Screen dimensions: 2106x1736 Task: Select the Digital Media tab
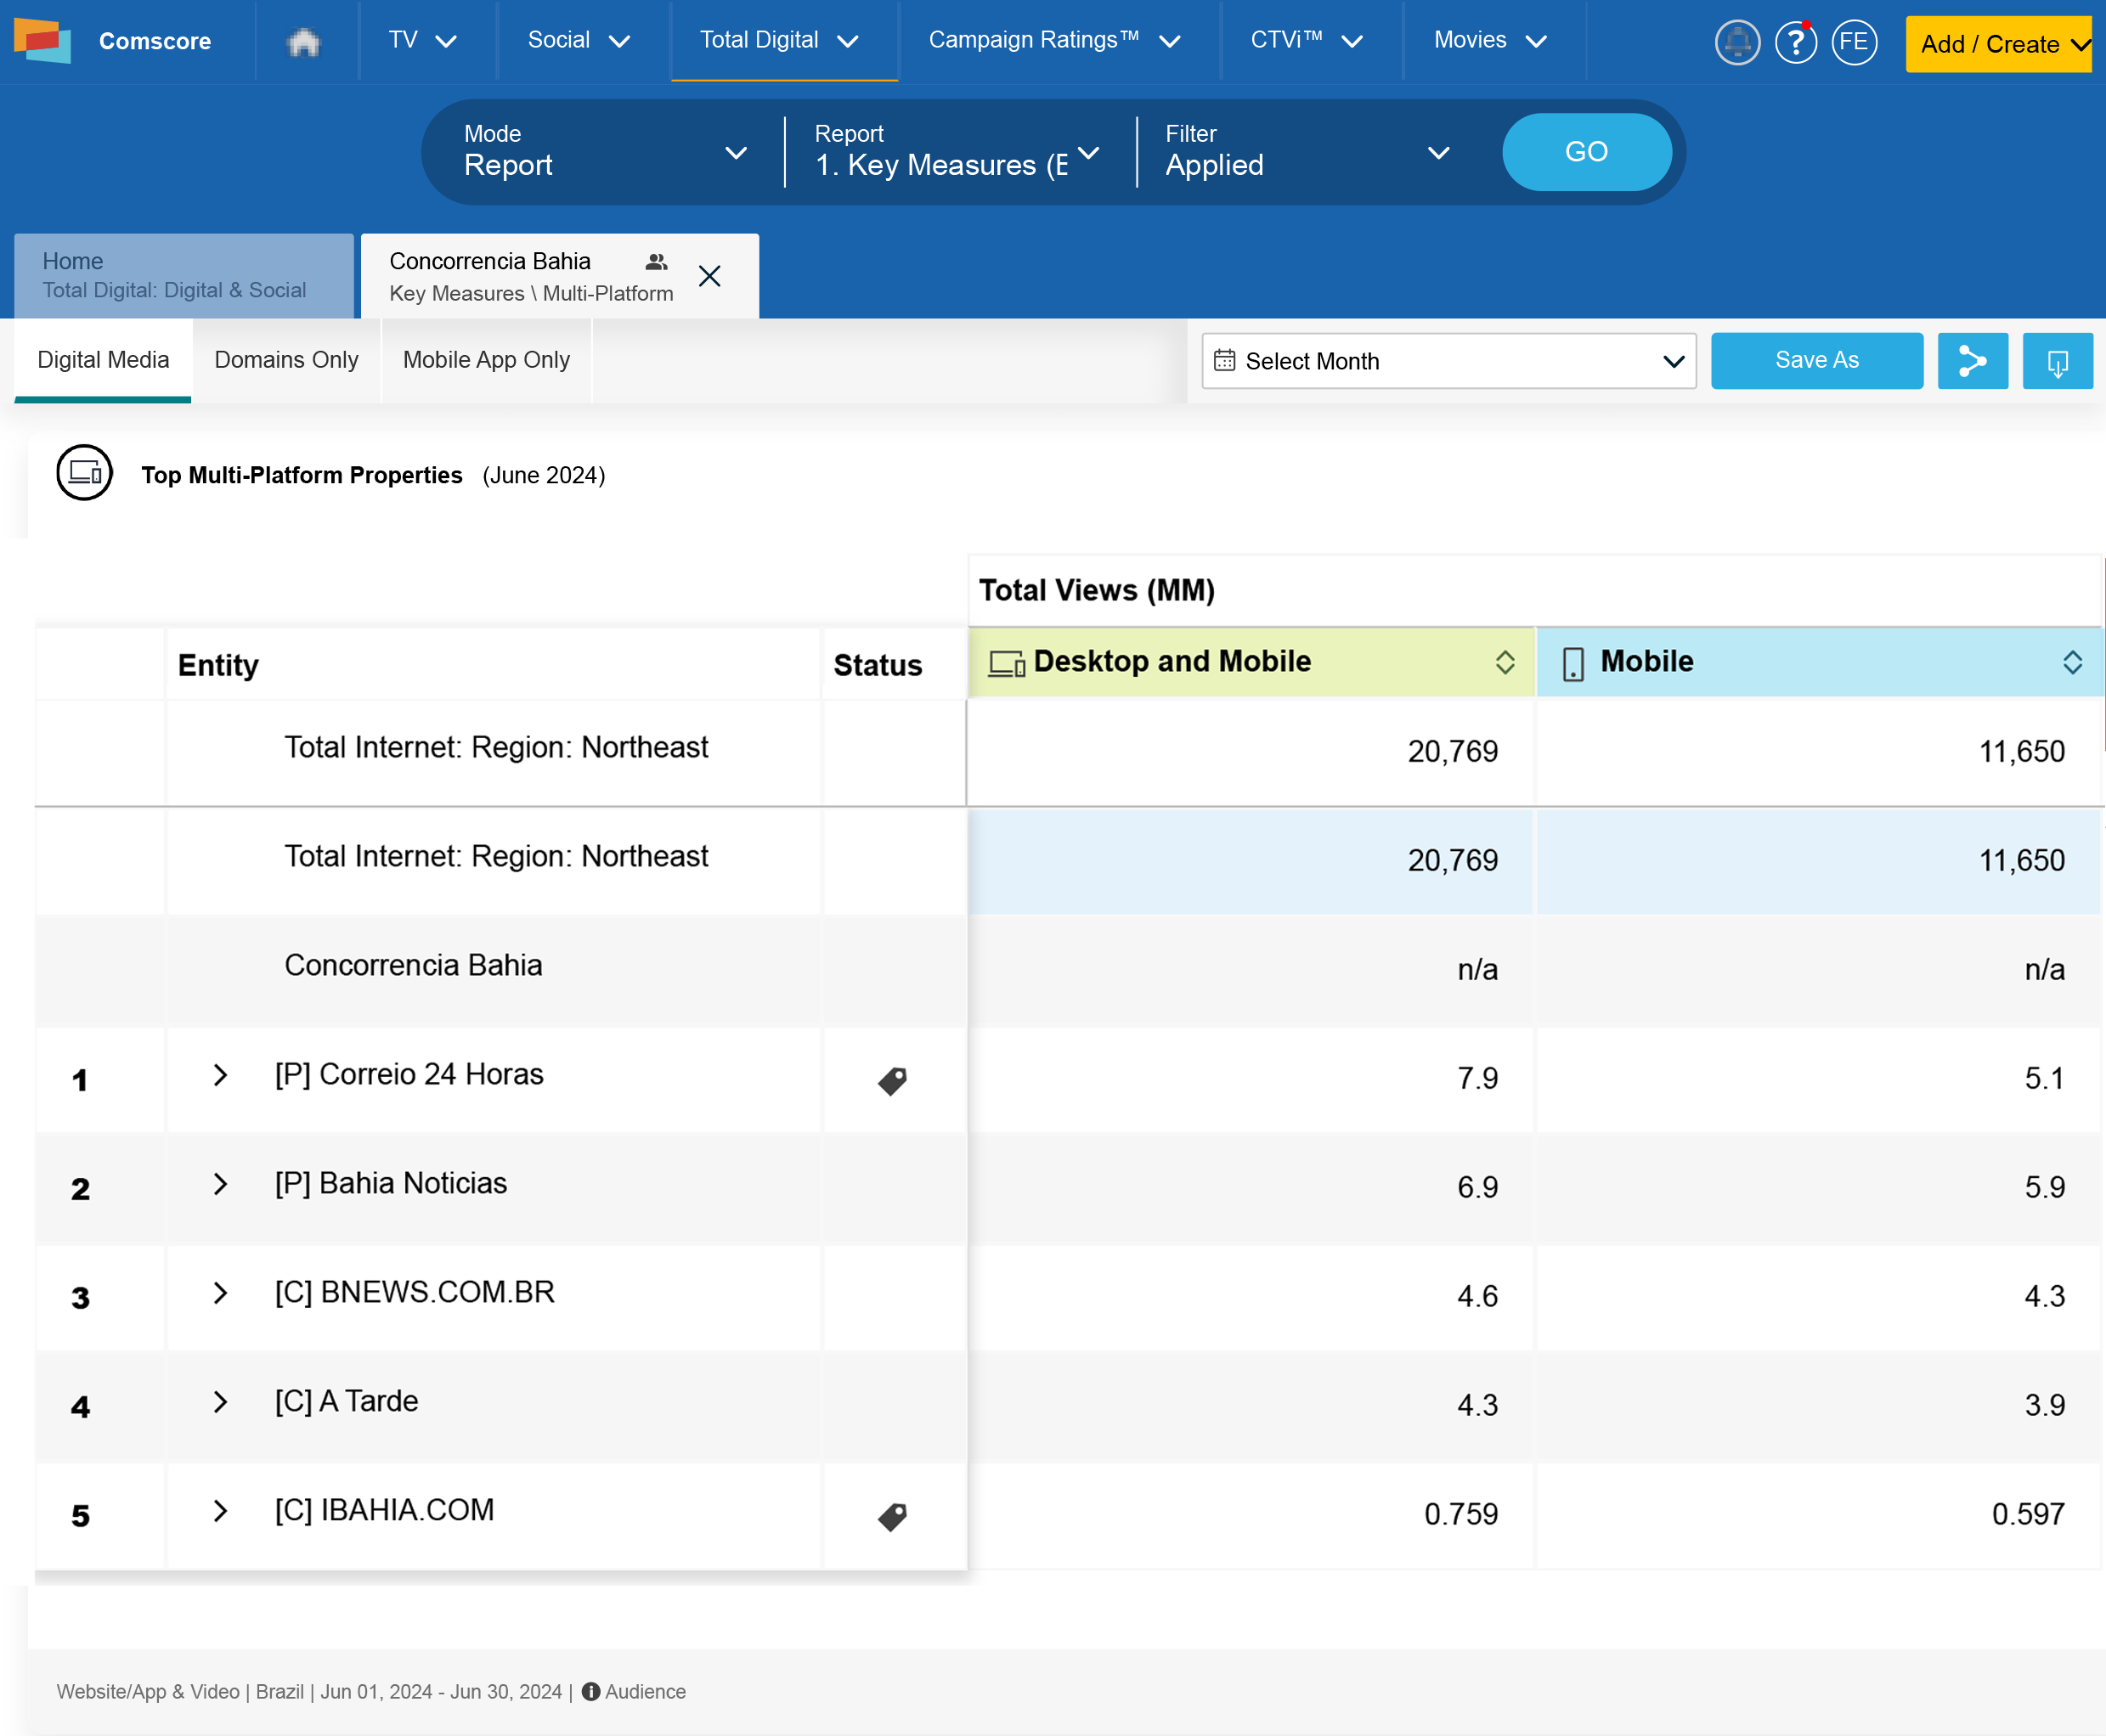tap(103, 360)
